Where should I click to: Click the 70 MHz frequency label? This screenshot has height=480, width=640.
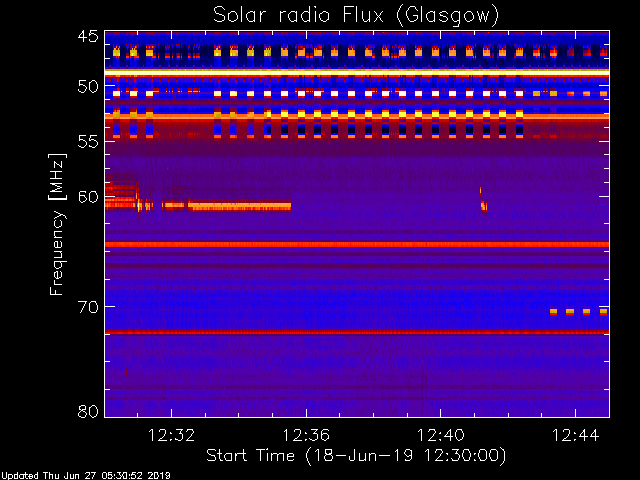pos(88,307)
